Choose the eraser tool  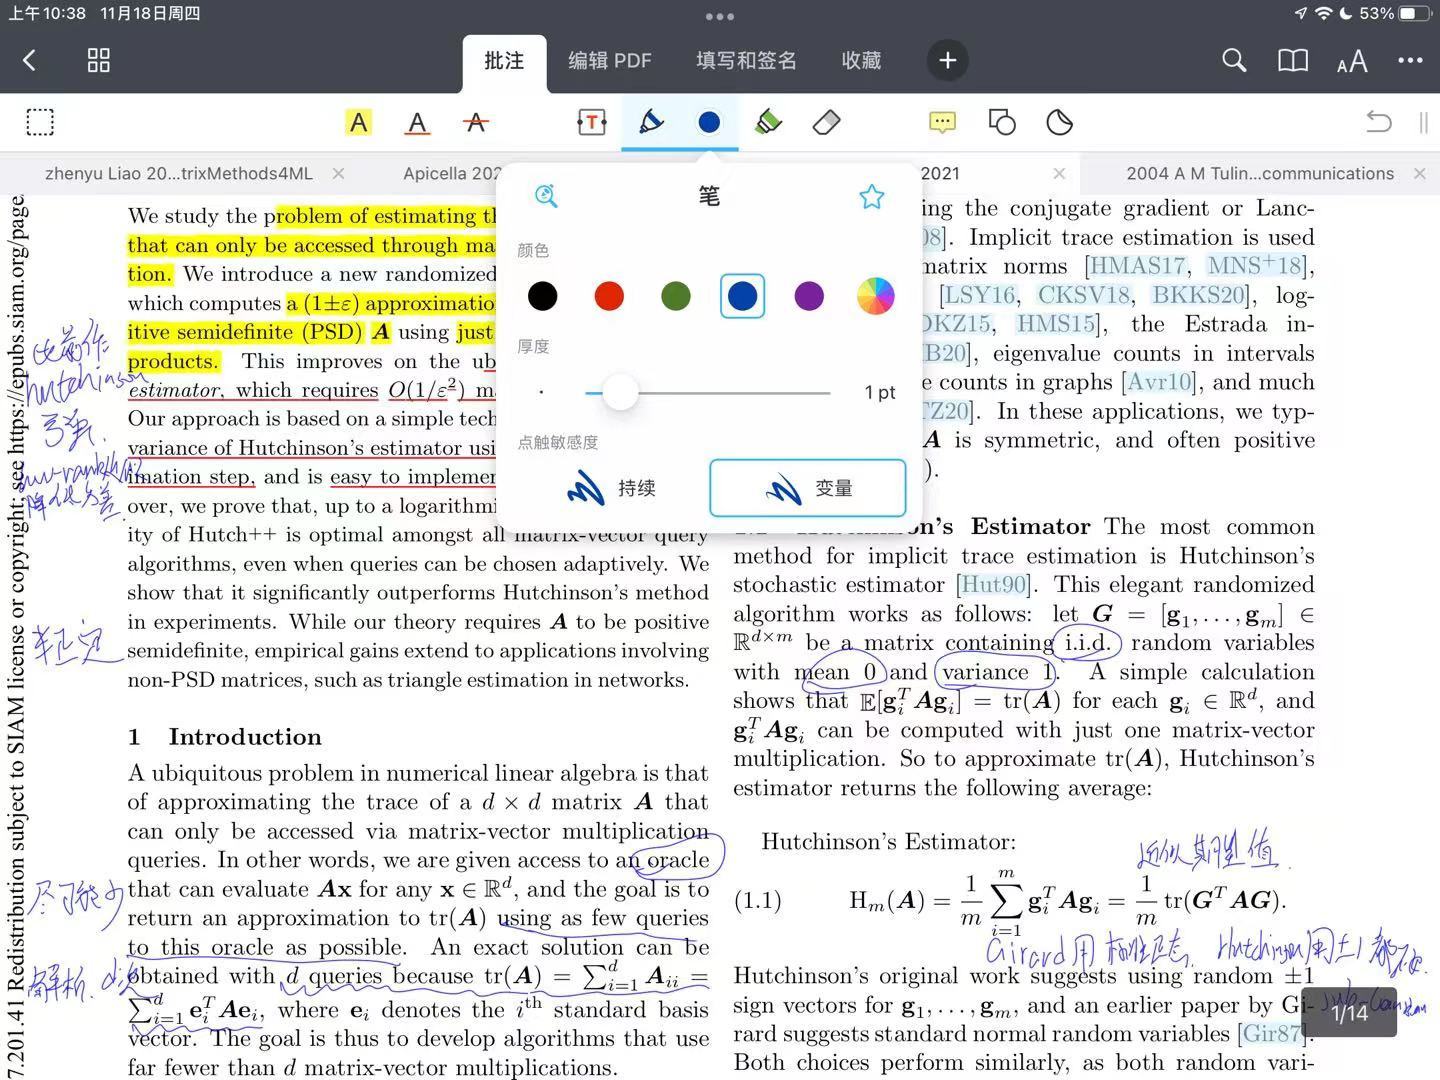click(x=827, y=122)
